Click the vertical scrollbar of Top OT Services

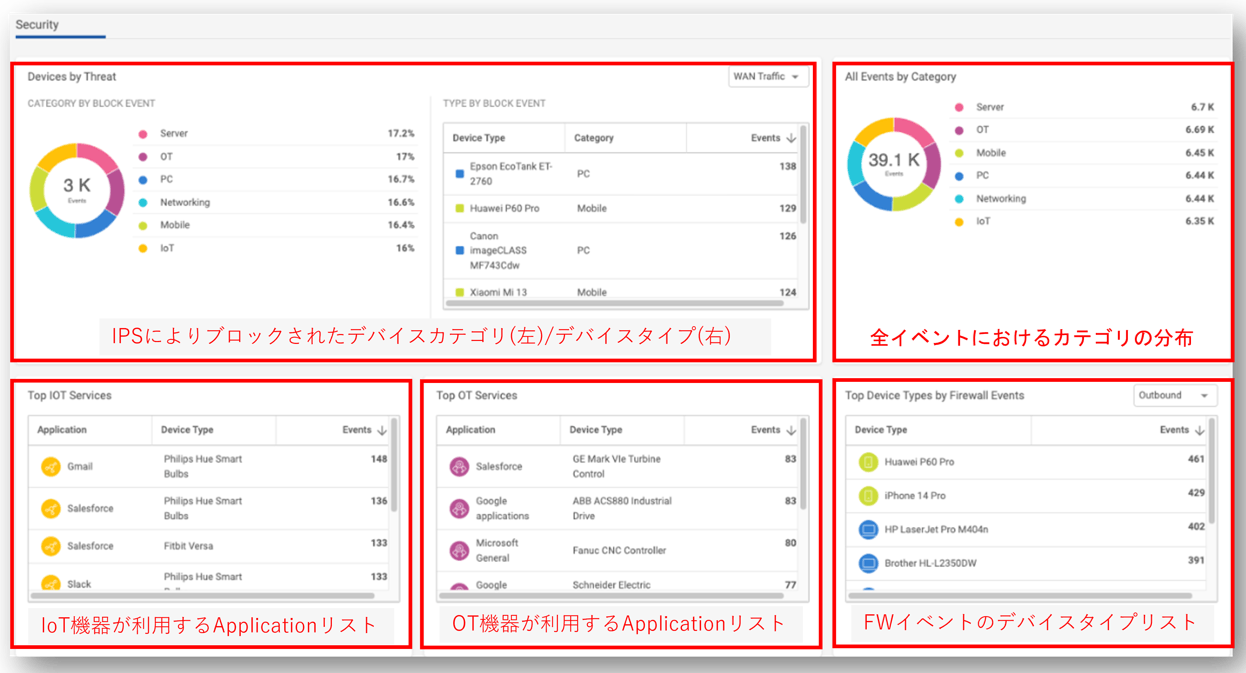(x=804, y=466)
